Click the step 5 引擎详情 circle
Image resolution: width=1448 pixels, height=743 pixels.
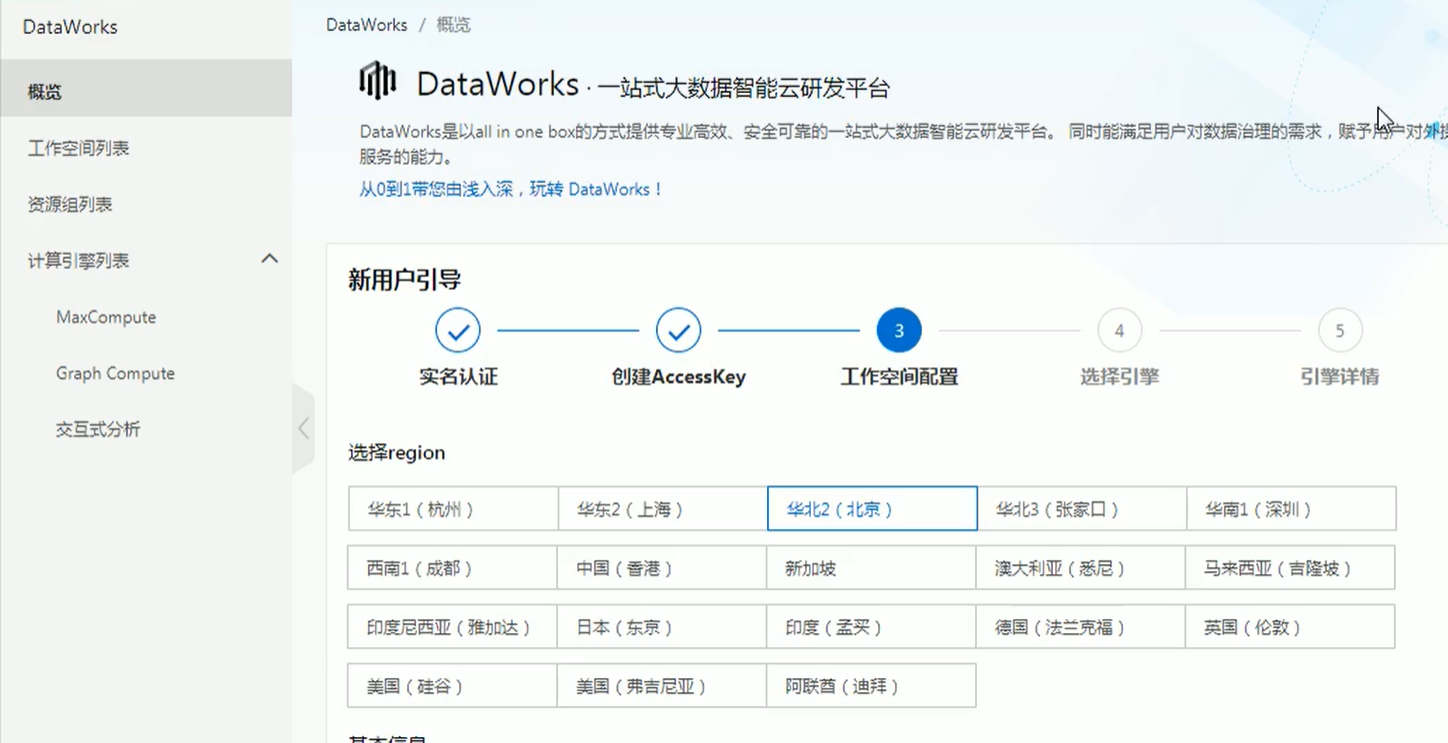pos(1340,331)
